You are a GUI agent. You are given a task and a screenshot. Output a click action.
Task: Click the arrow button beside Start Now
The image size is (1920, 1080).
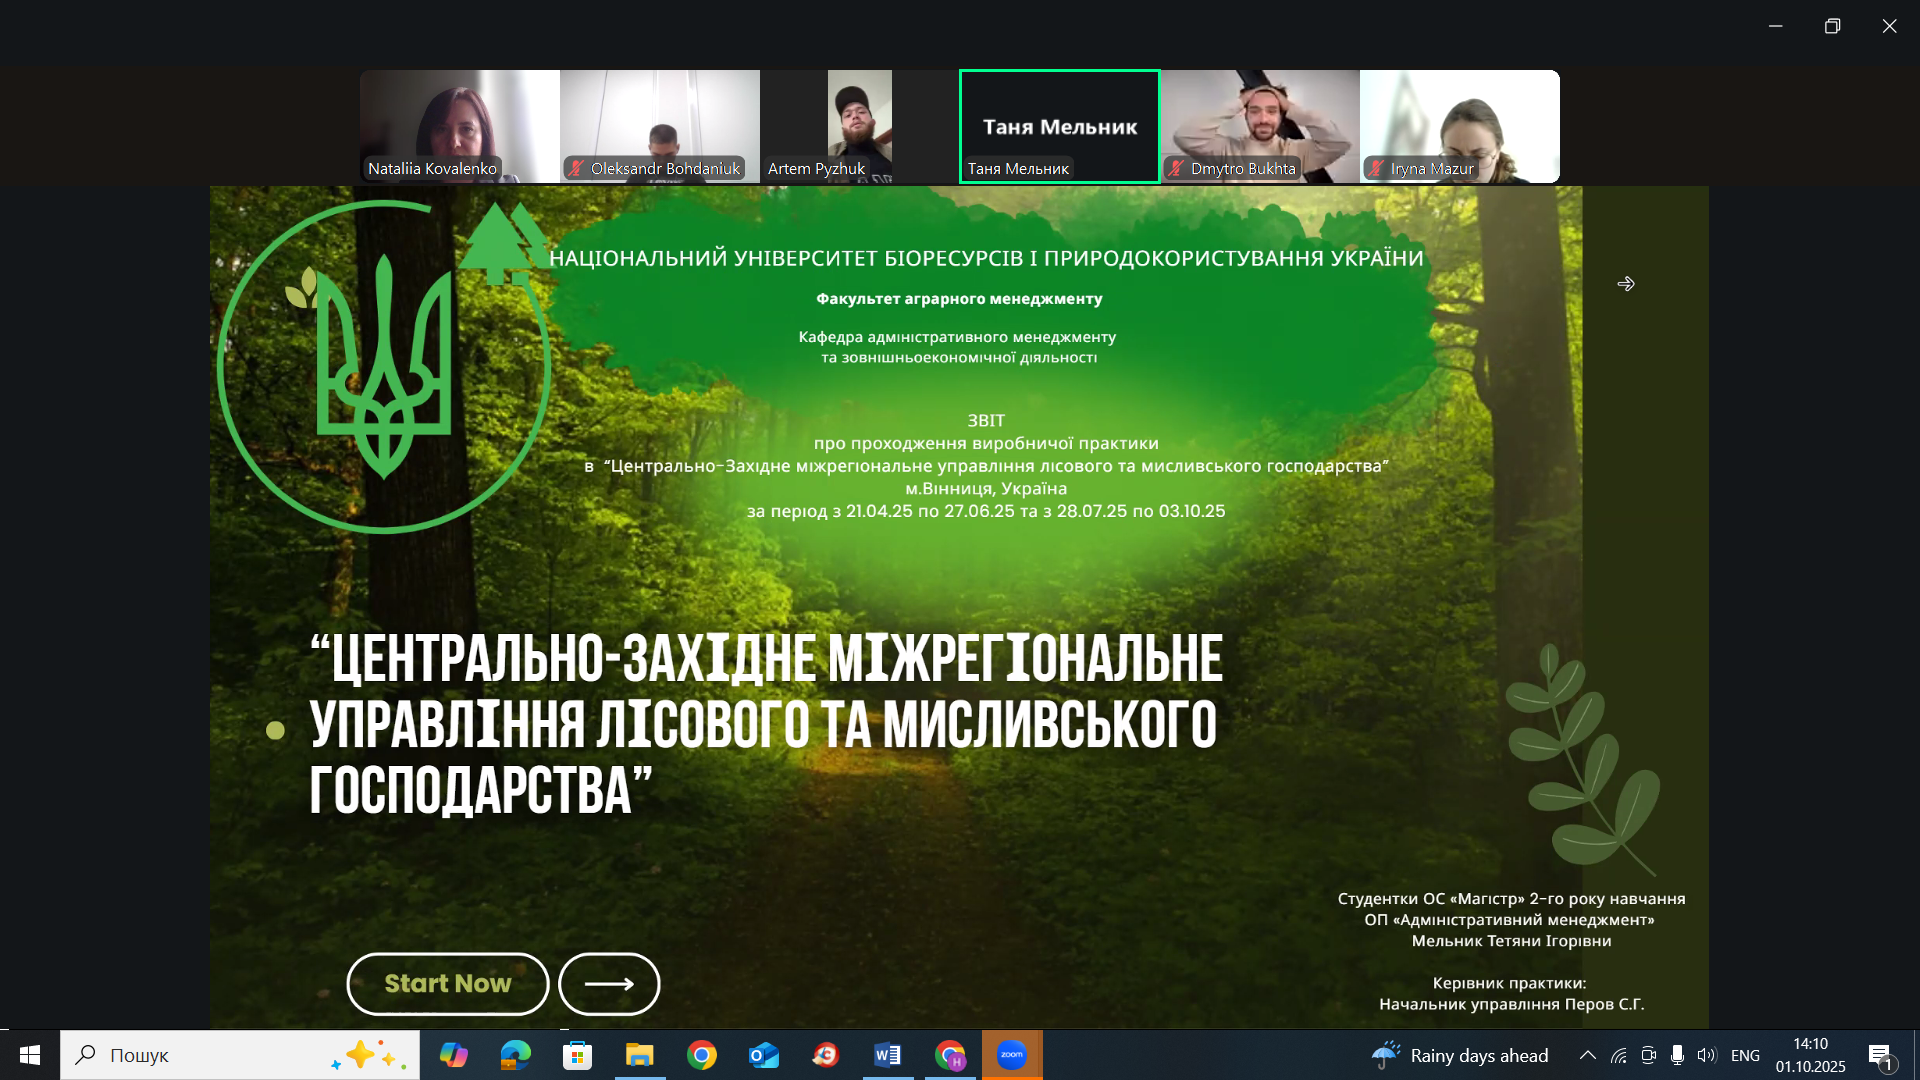pos(609,984)
